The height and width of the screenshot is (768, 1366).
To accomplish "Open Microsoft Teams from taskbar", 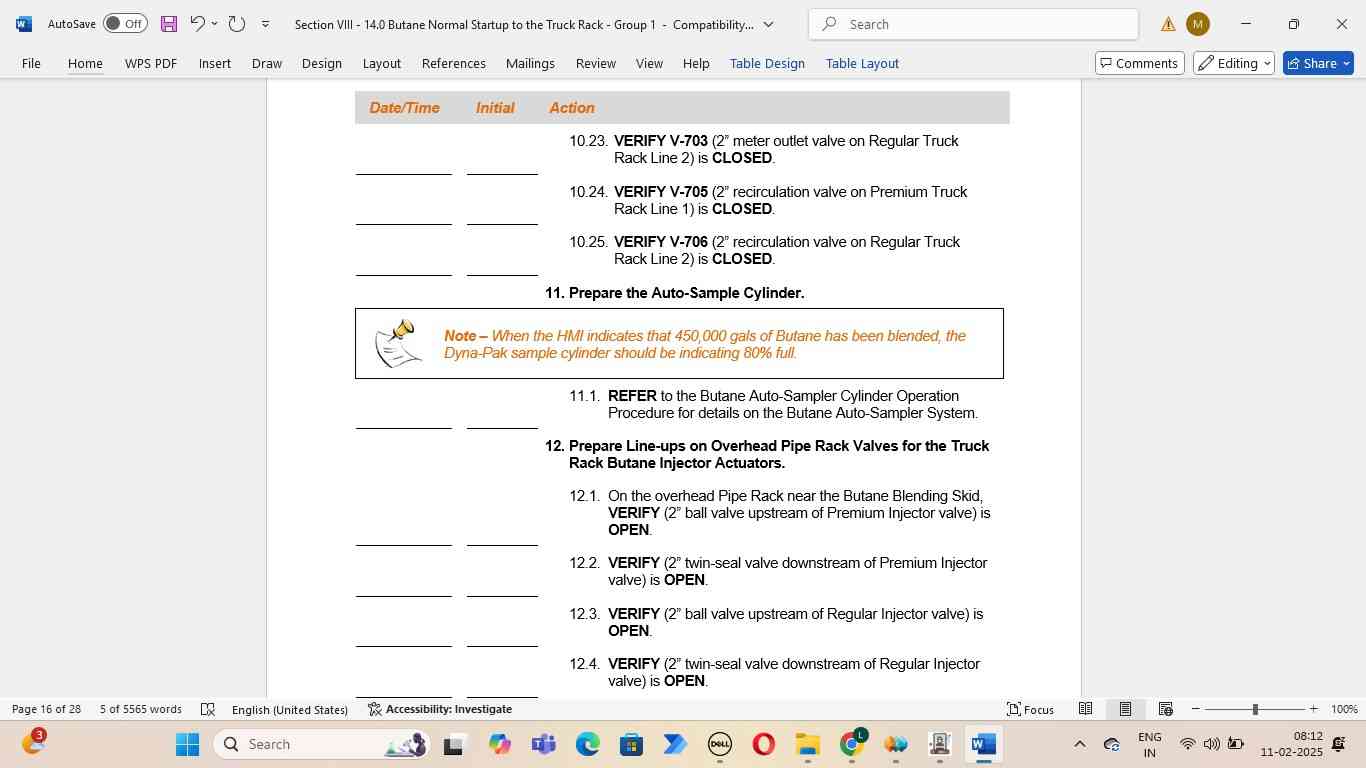I will [543, 744].
